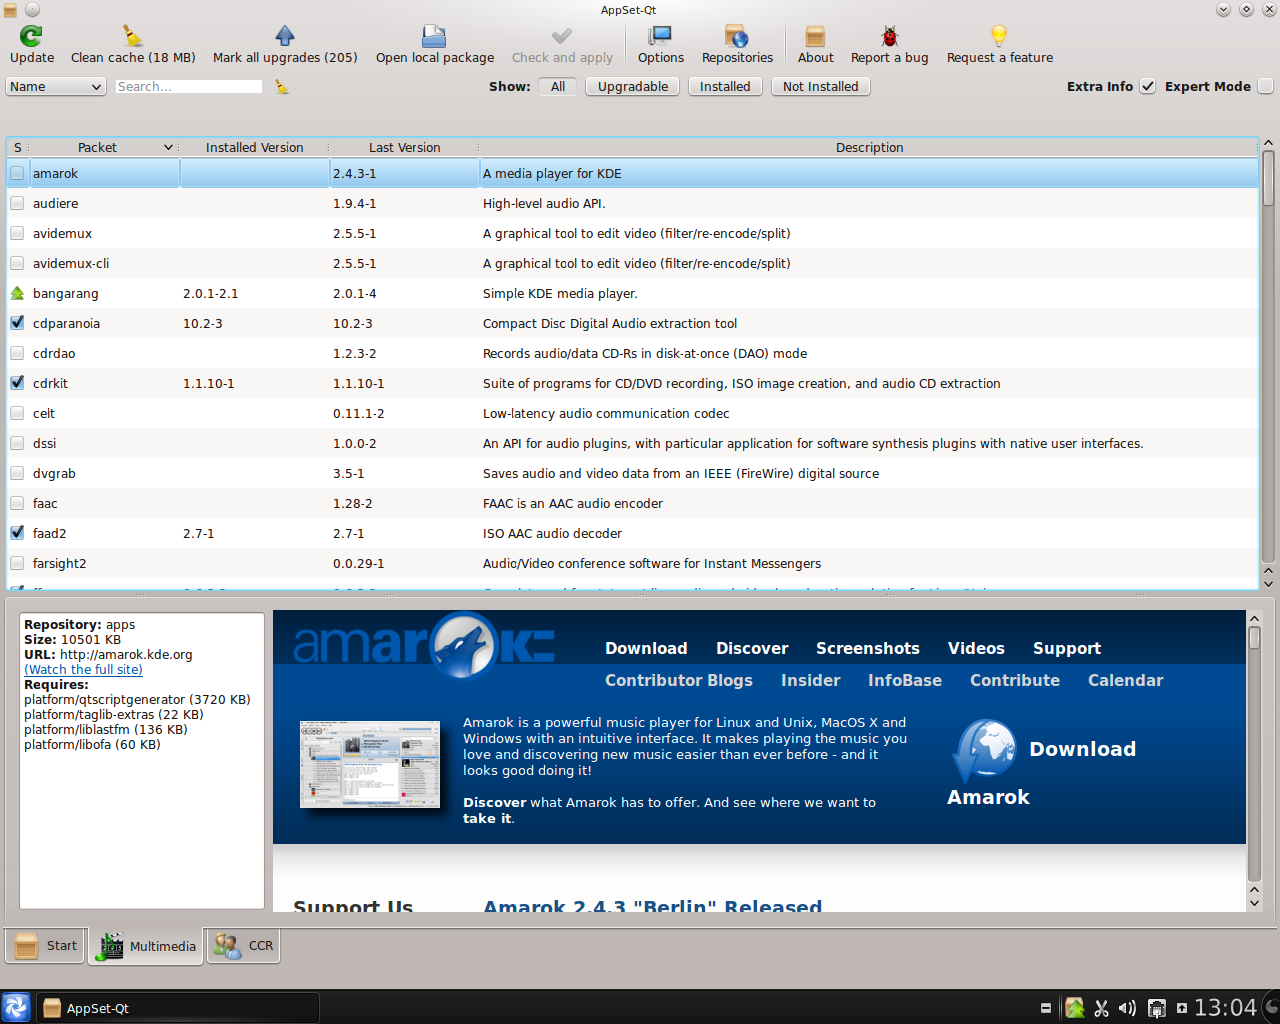This screenshot has height=1024, width=1280.
Task: Open Videos in Amarok page menu
Action: pyautogui.click(x=976, y=648)
